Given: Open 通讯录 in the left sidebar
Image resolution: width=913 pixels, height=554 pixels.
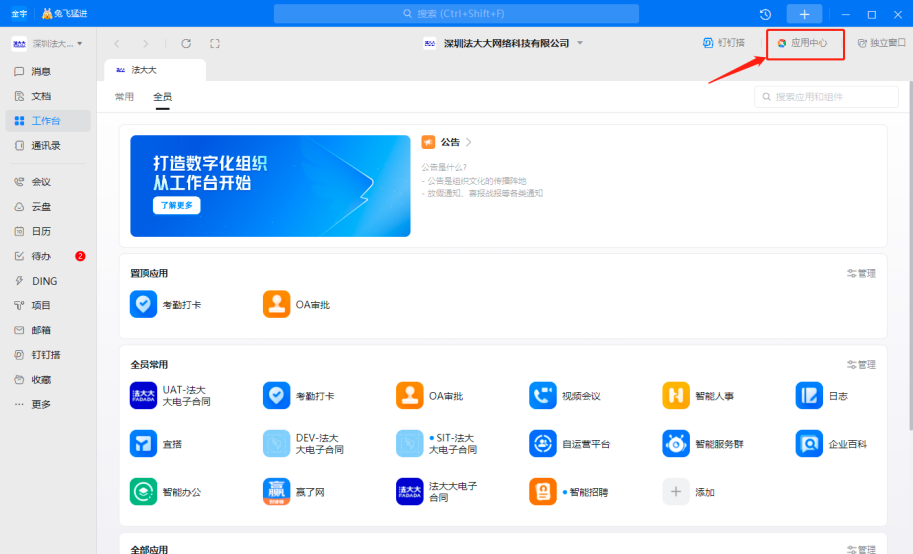Looking at the screenshot, I should point(46,145).
